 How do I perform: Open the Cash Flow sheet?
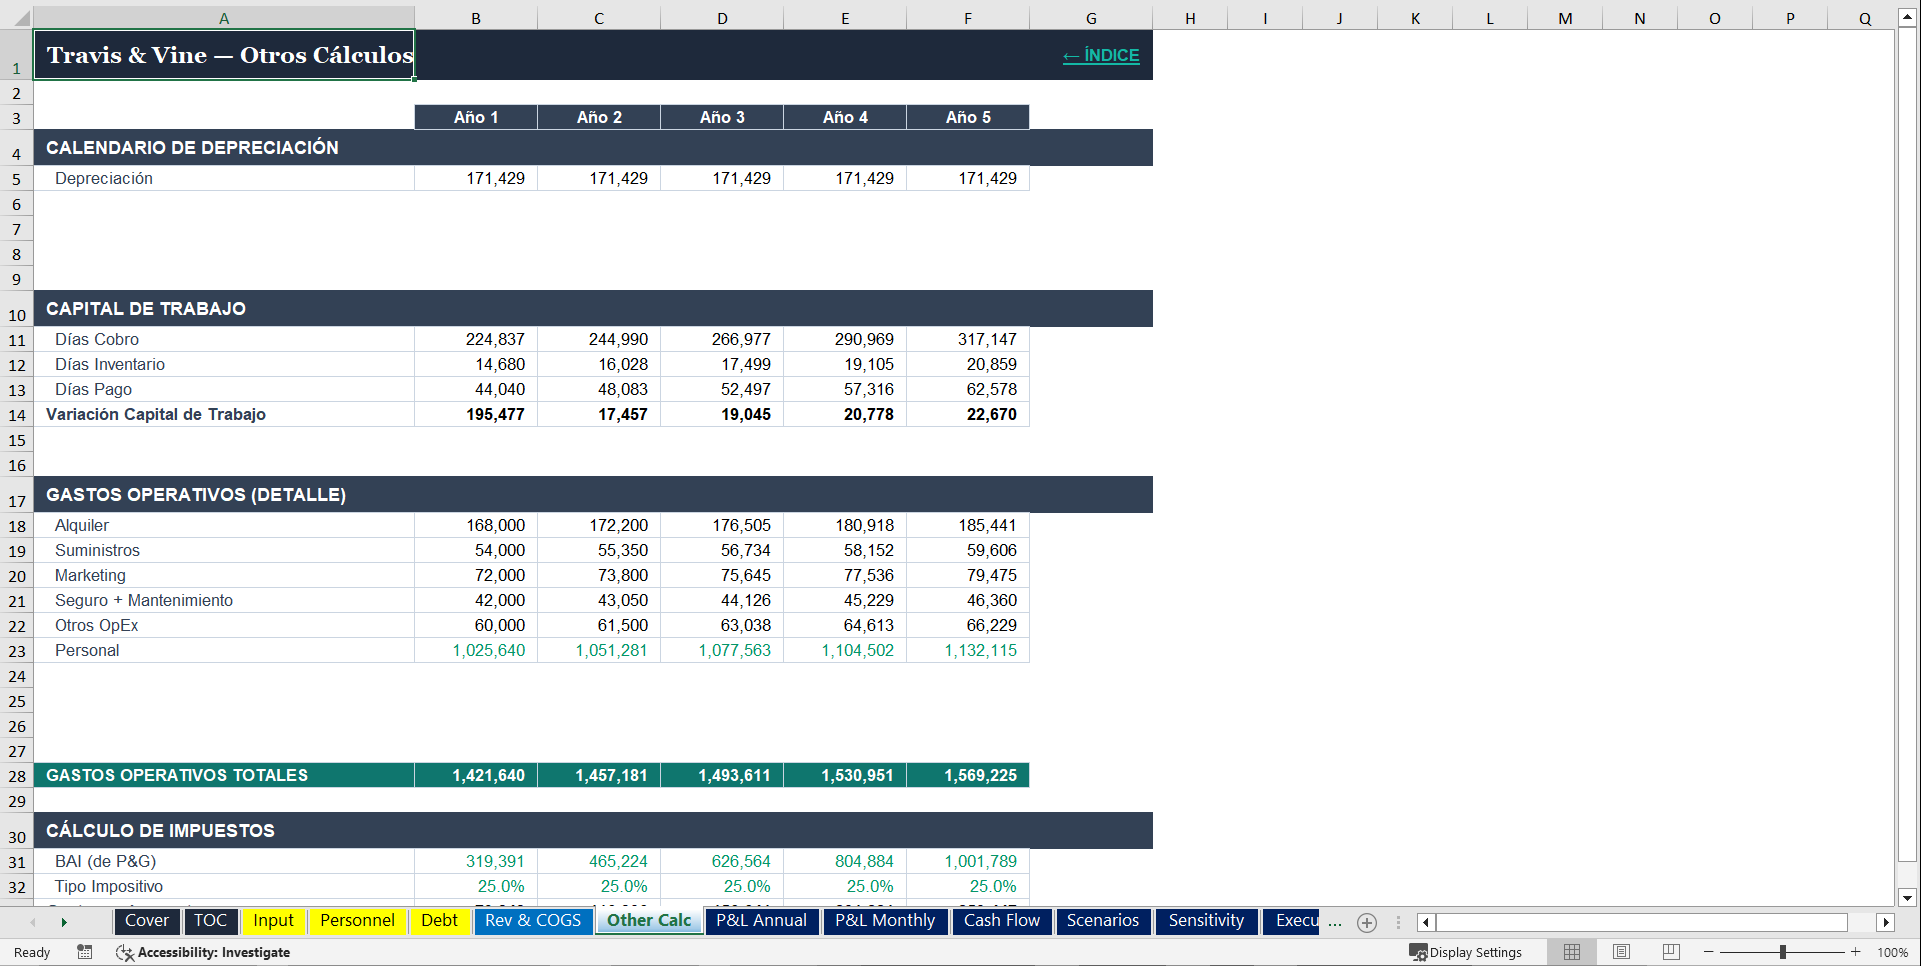pyautogui.click(x=1001, y=921)
